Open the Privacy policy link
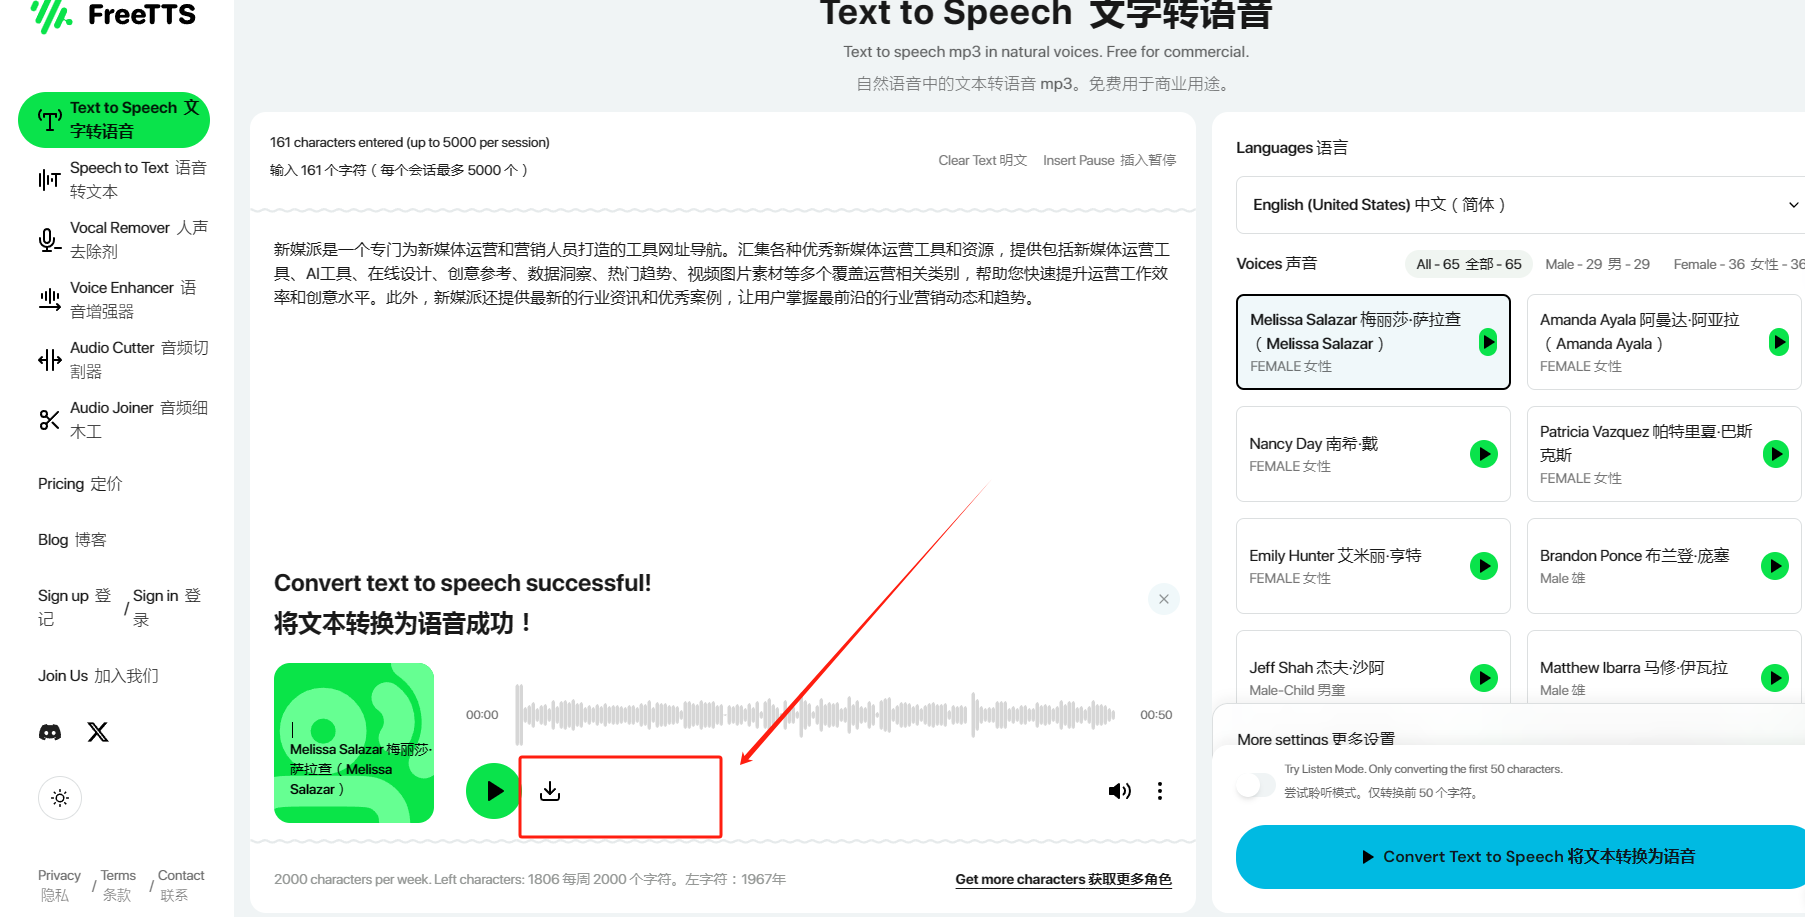The height and width of the screenshot is (917, 1805). pos(59,885)
